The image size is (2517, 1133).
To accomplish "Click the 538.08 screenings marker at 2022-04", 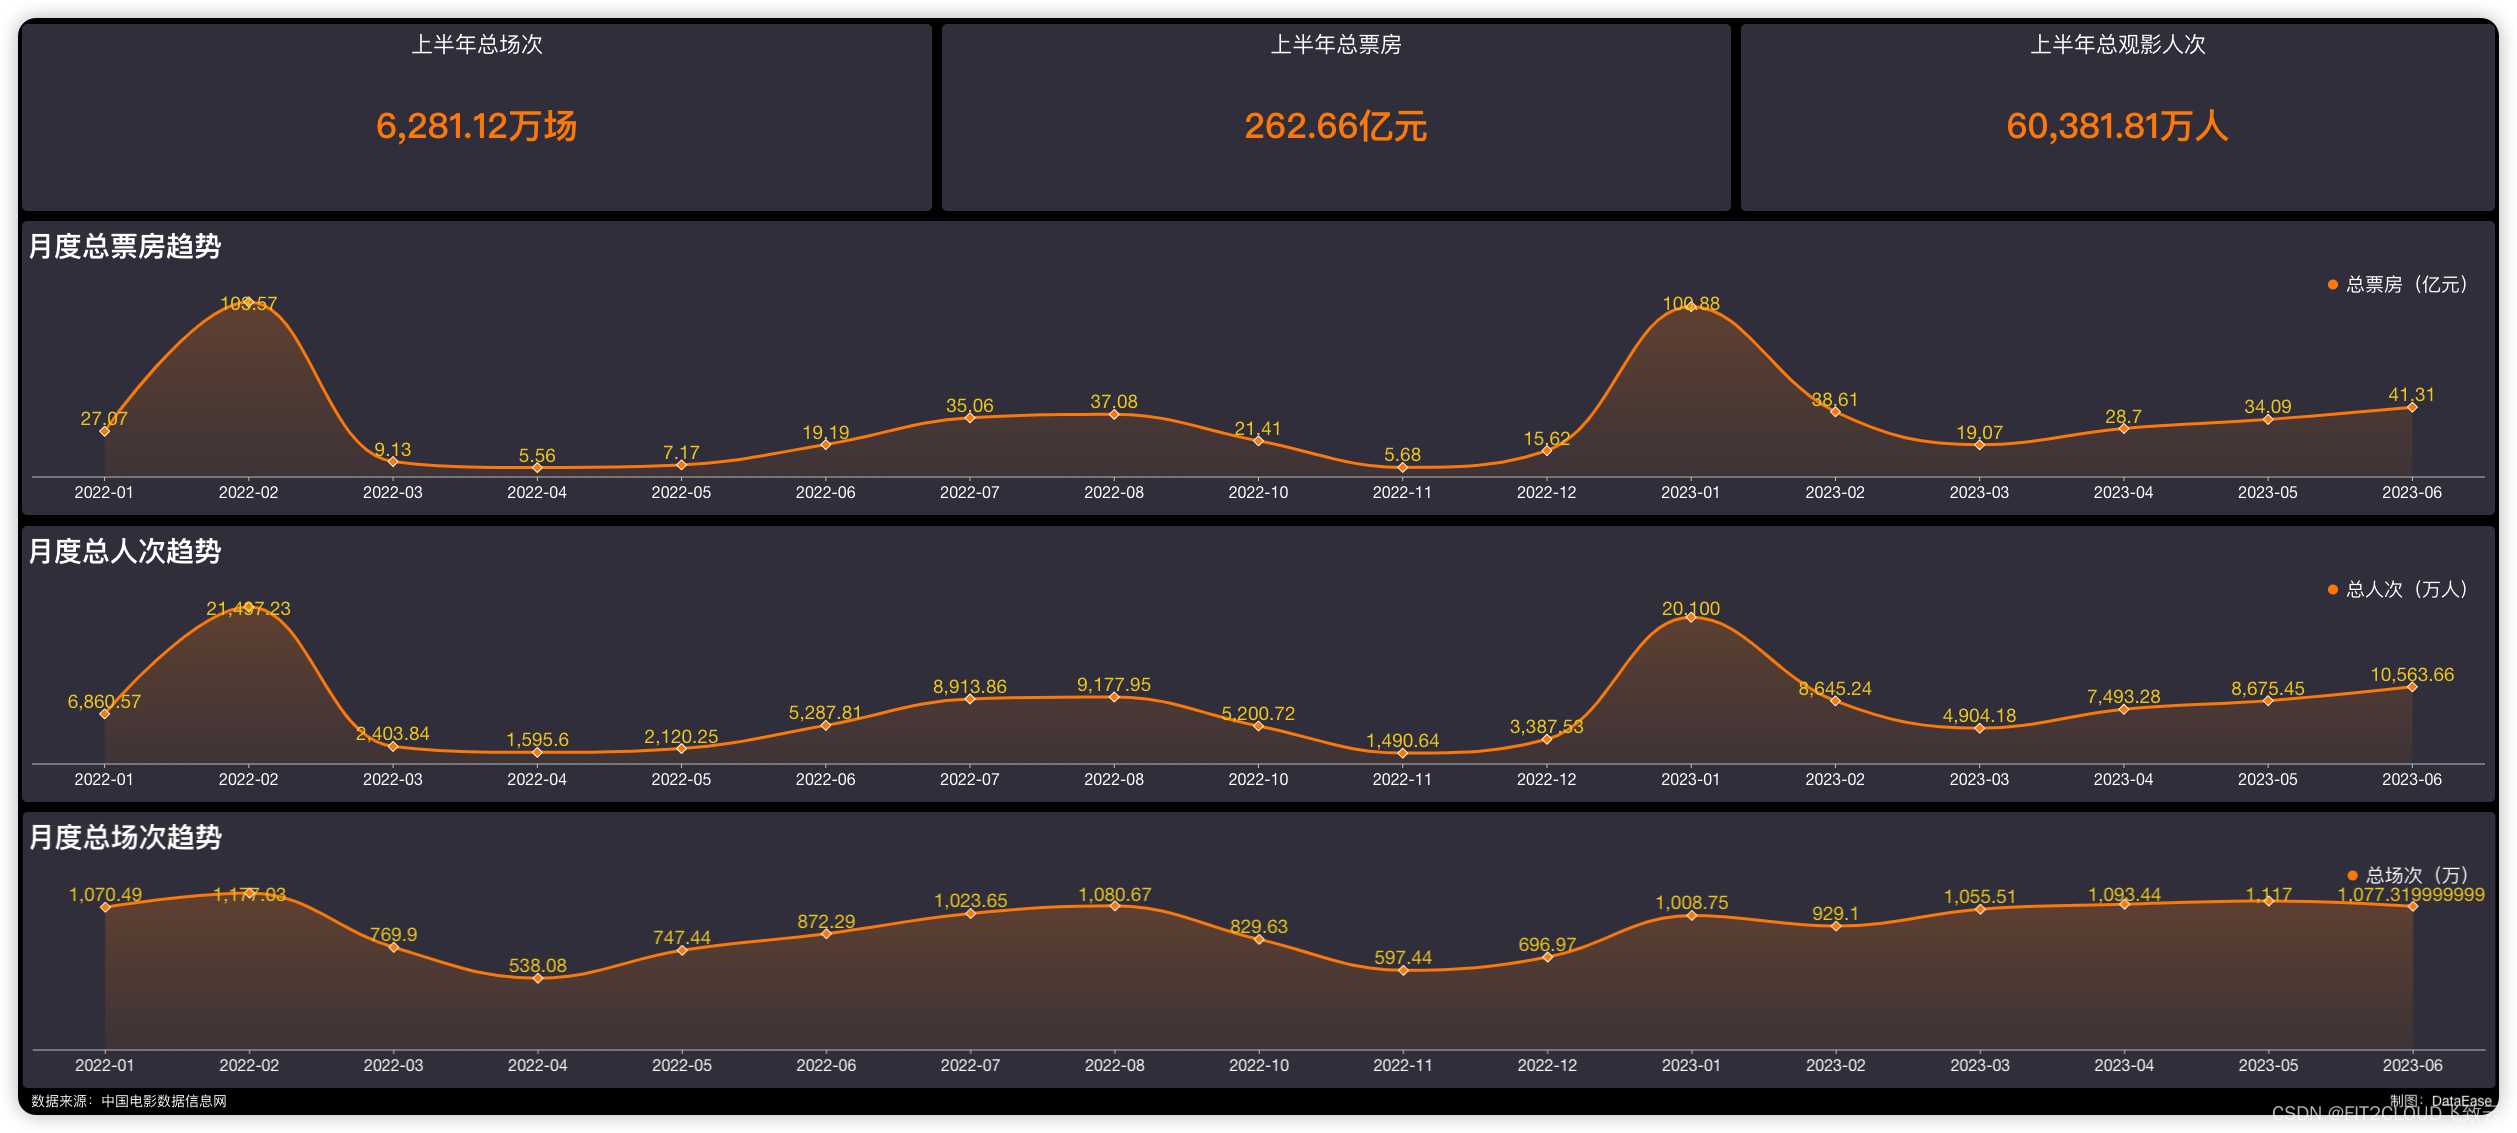I will (x=538, y=978).
